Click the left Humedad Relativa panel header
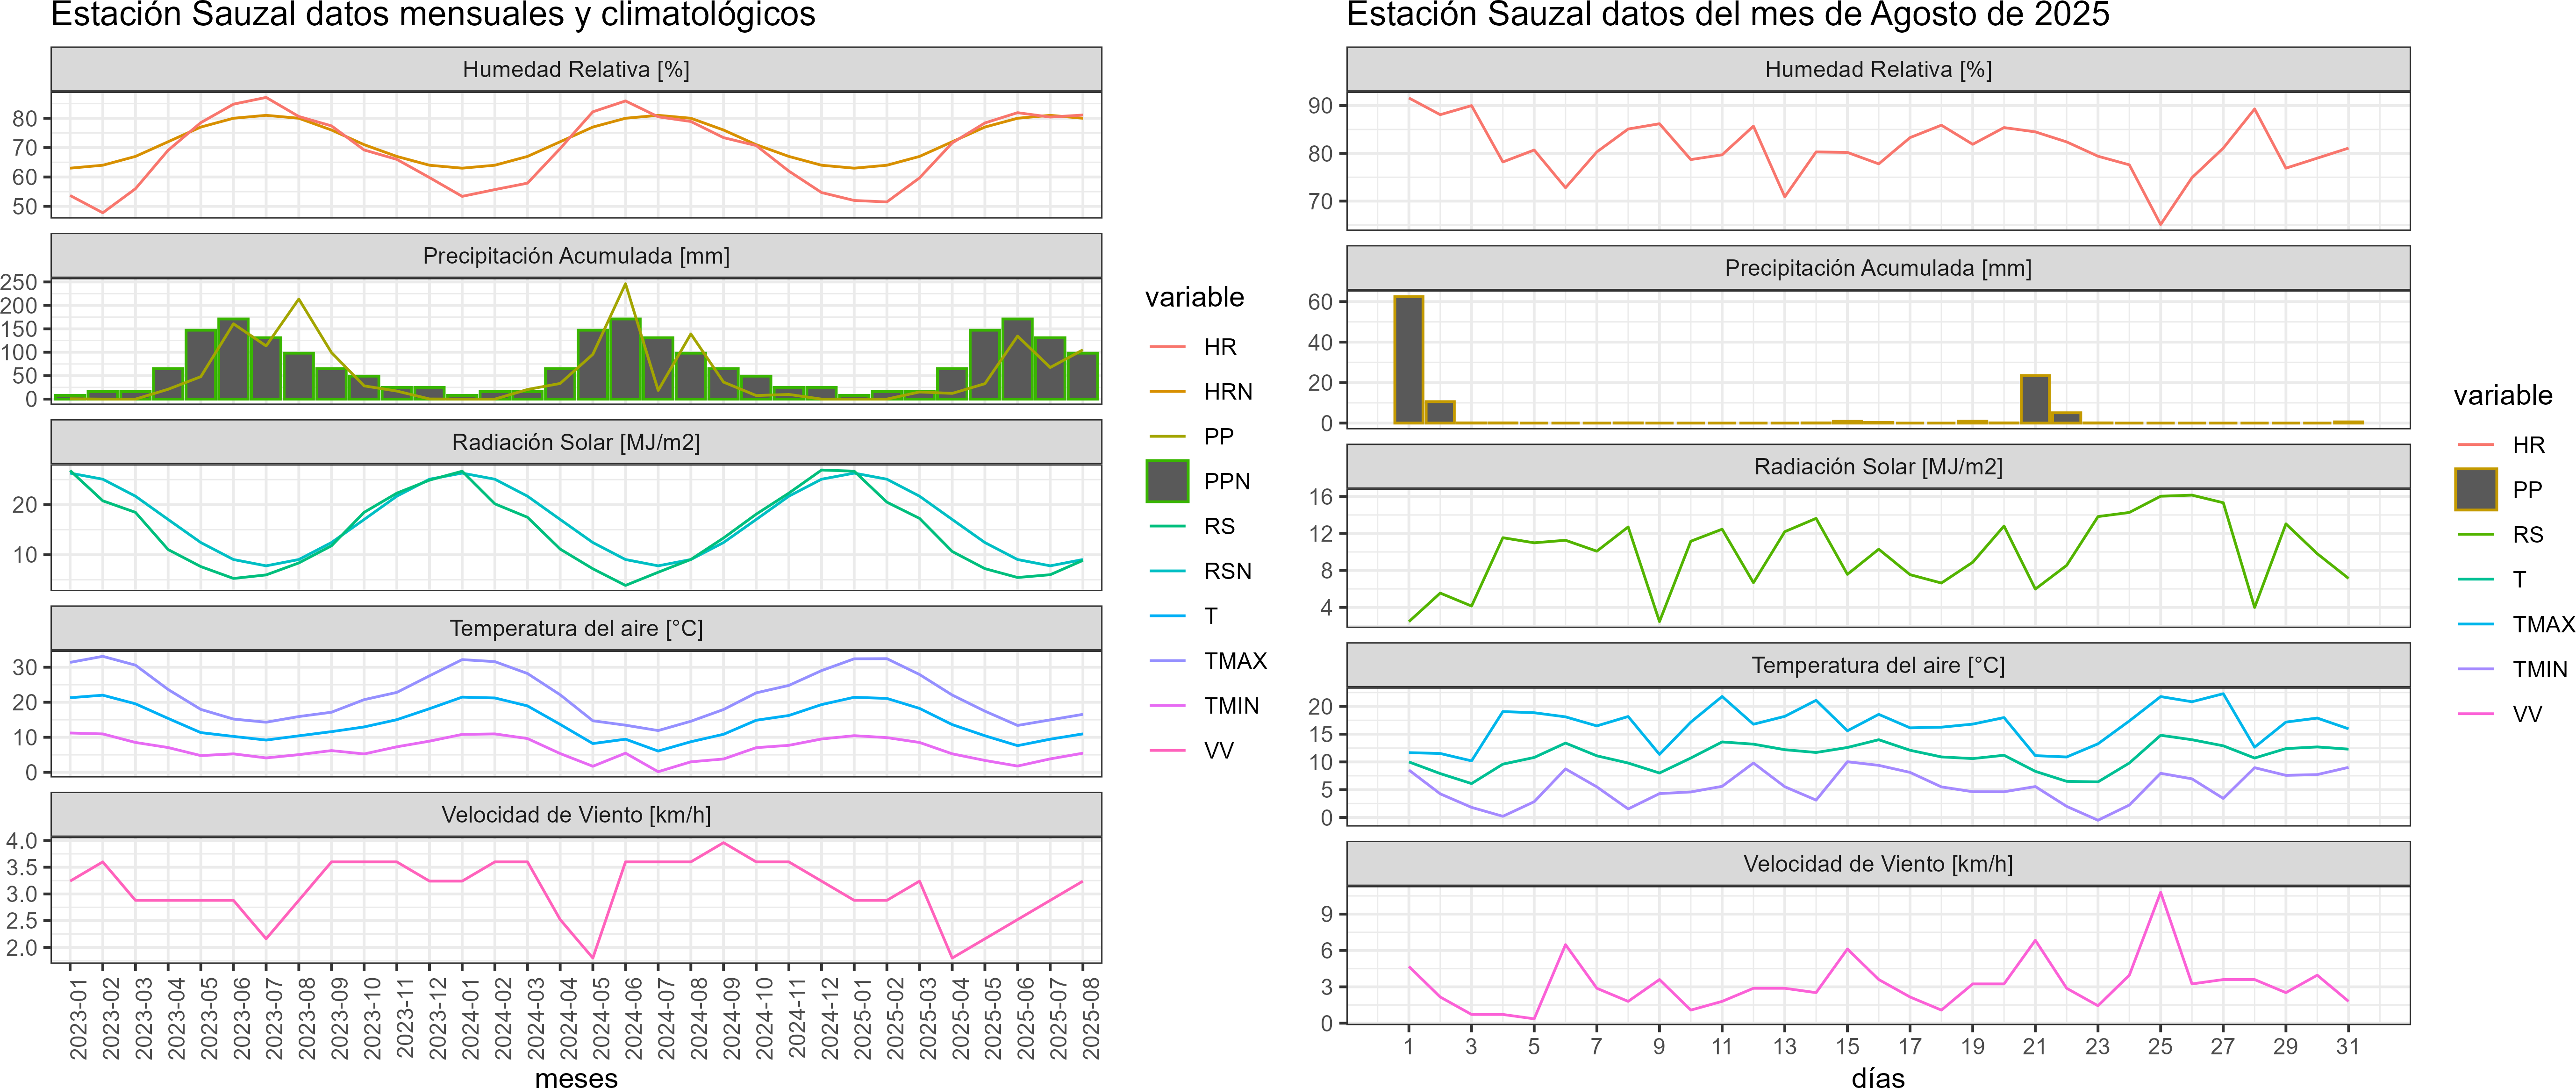The width and height of the screenshot is (2576, 1088). [576, 69]
